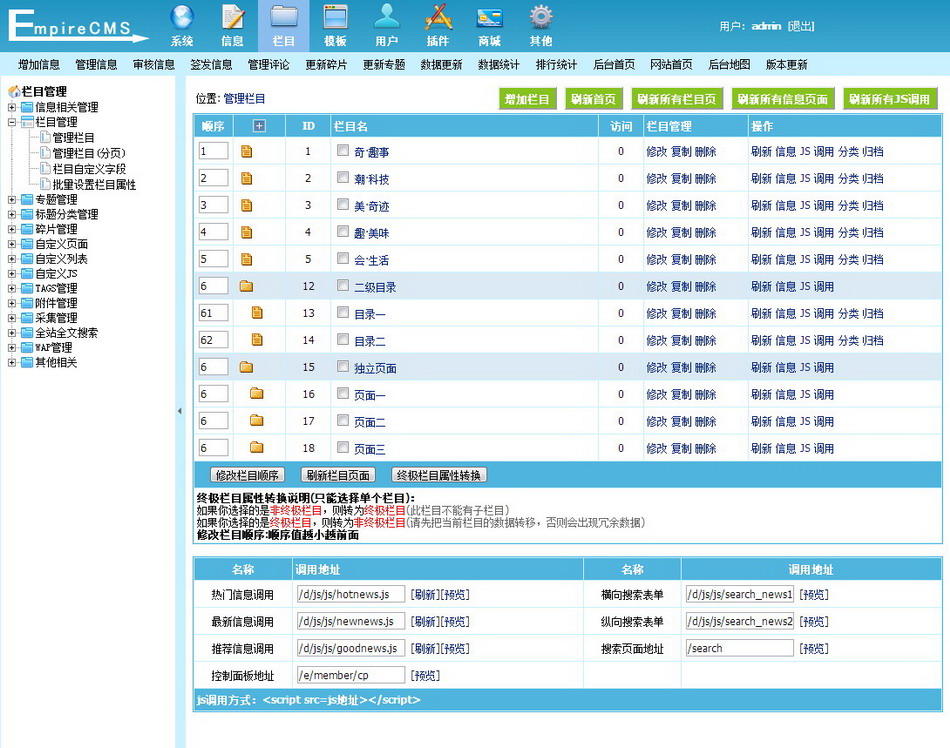950x748 pixels.
Task: Expand the 自定义页面 tree node
Action: 12,243
